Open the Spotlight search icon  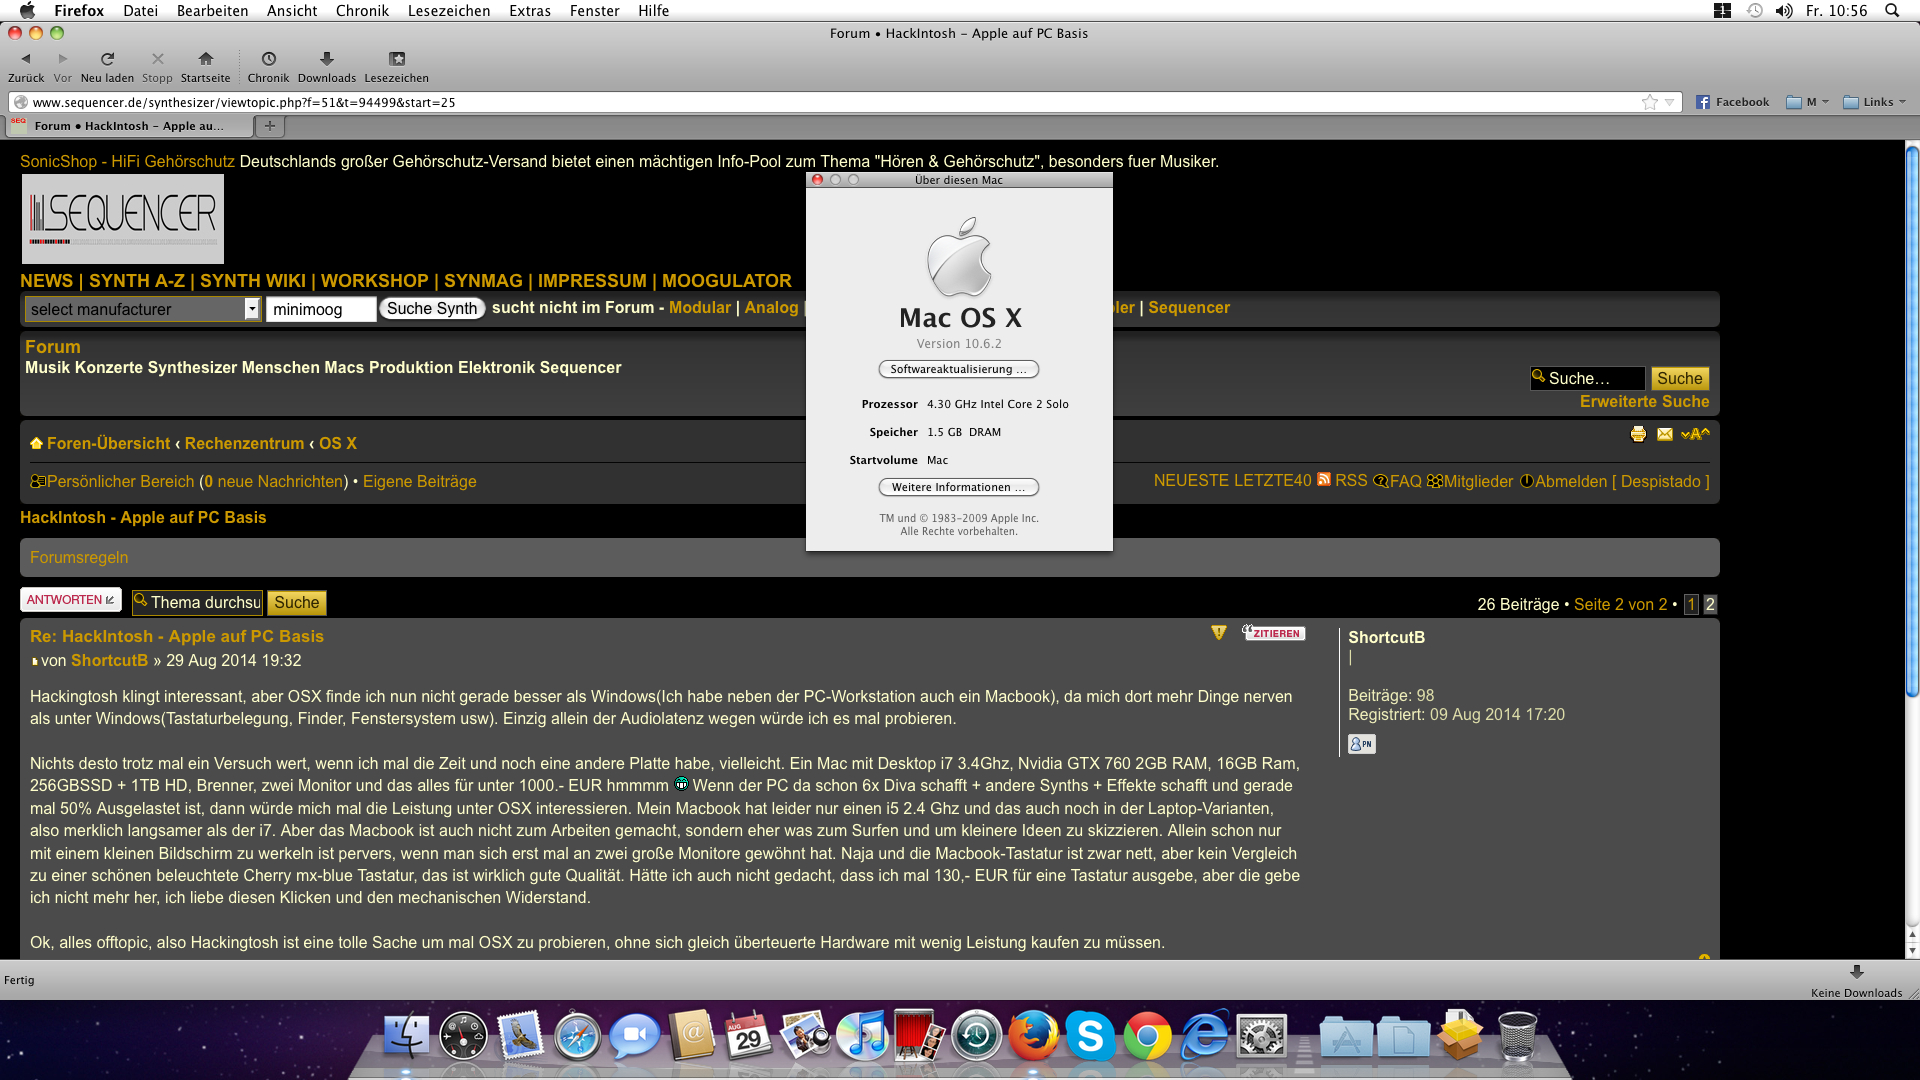tap(1892, 11)
